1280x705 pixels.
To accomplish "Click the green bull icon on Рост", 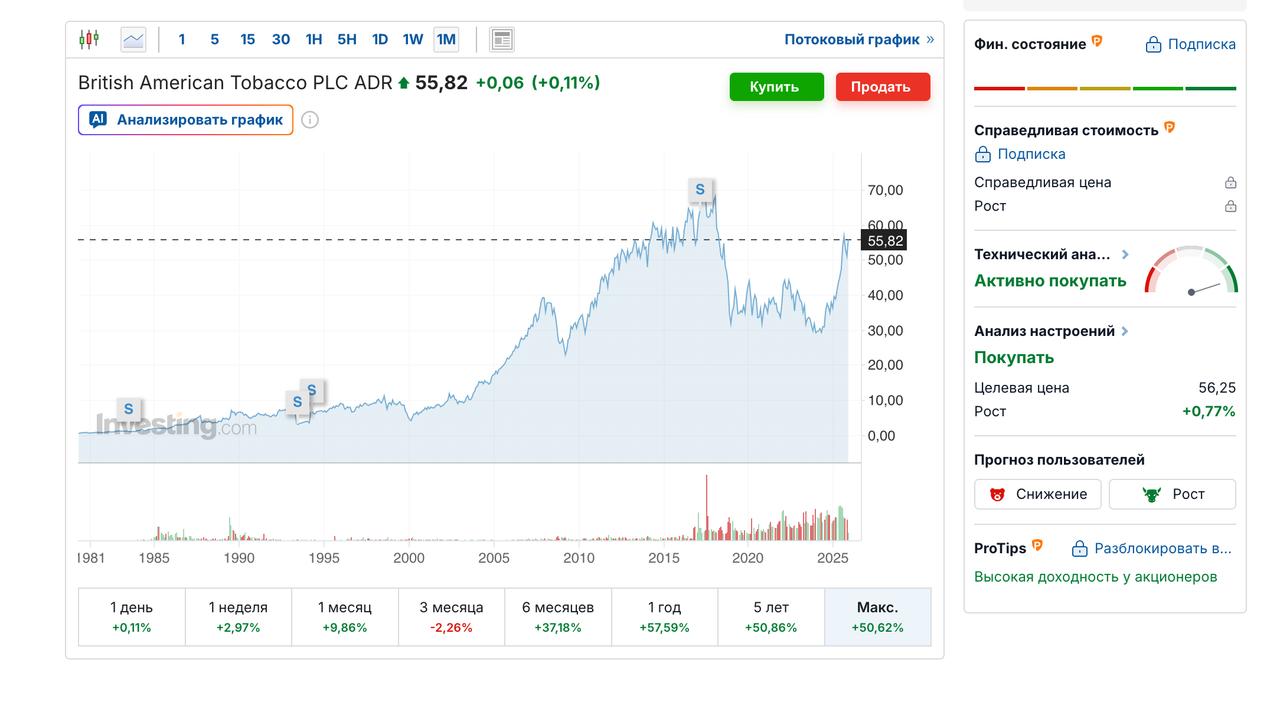I will click(1151, 494).
